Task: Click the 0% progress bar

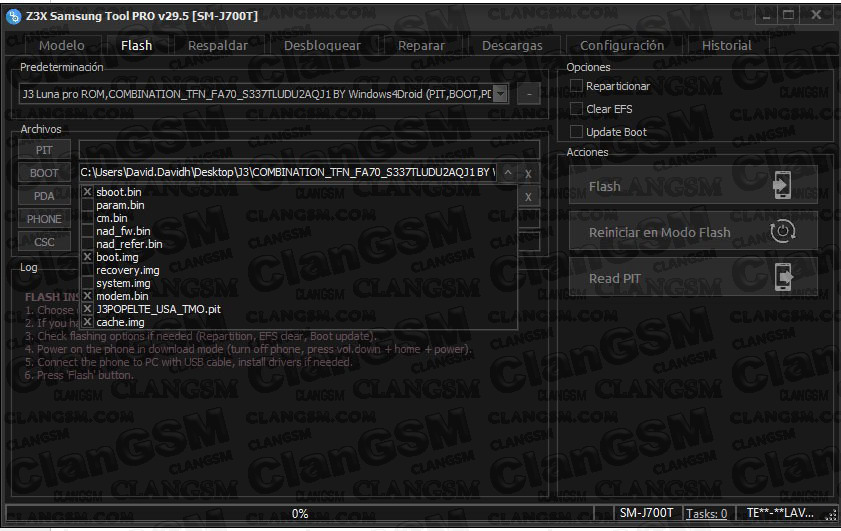Action: pyautogui.click(x=299, y=513)
